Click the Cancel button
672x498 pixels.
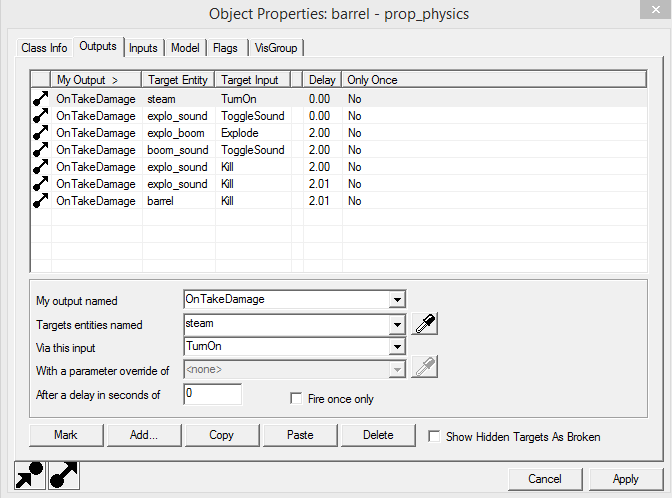[x=545, y=479]
